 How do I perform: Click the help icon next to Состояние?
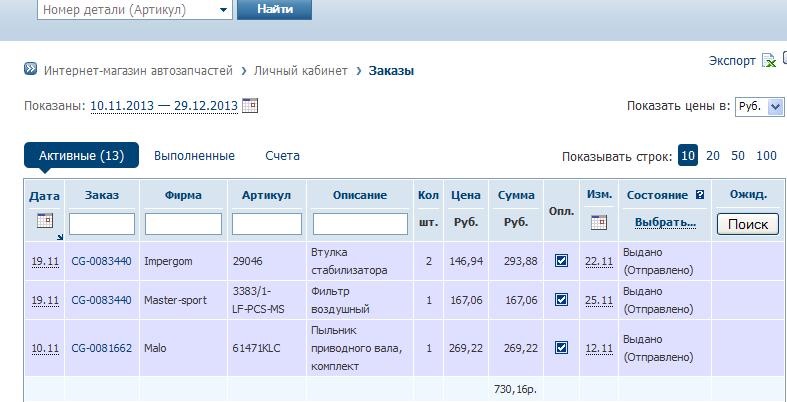point(700,195)
